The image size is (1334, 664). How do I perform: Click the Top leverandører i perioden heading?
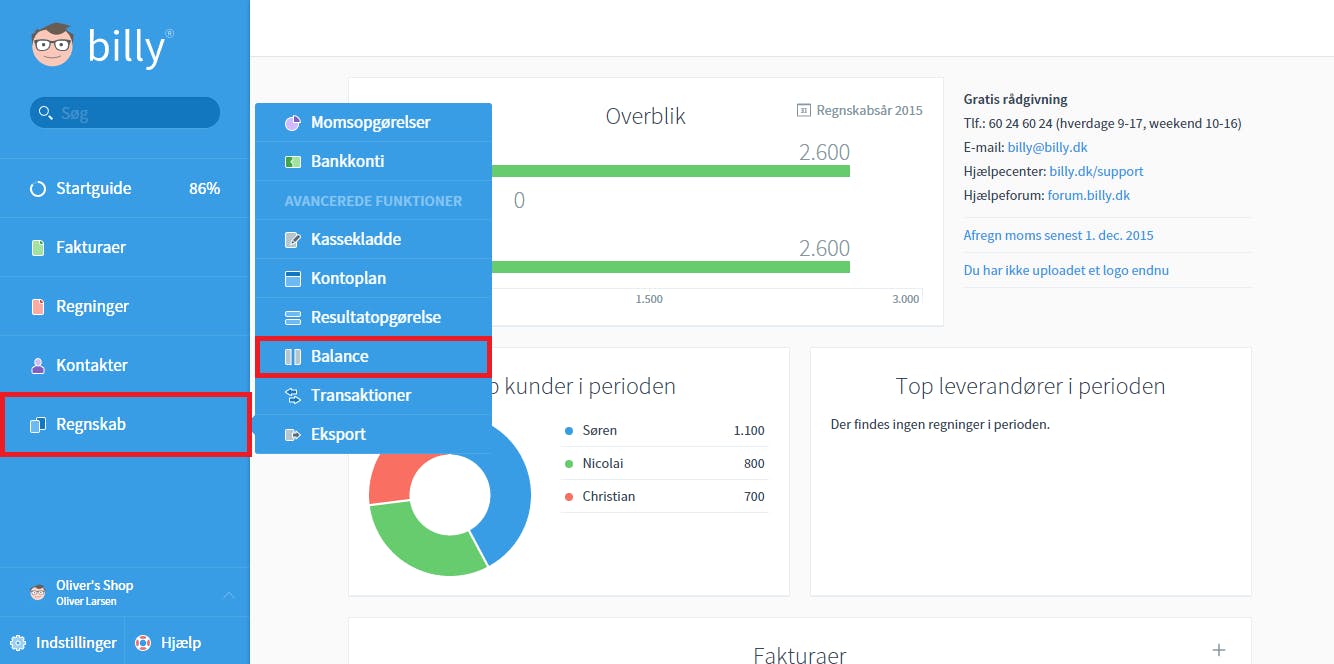tap(1030, 386)
